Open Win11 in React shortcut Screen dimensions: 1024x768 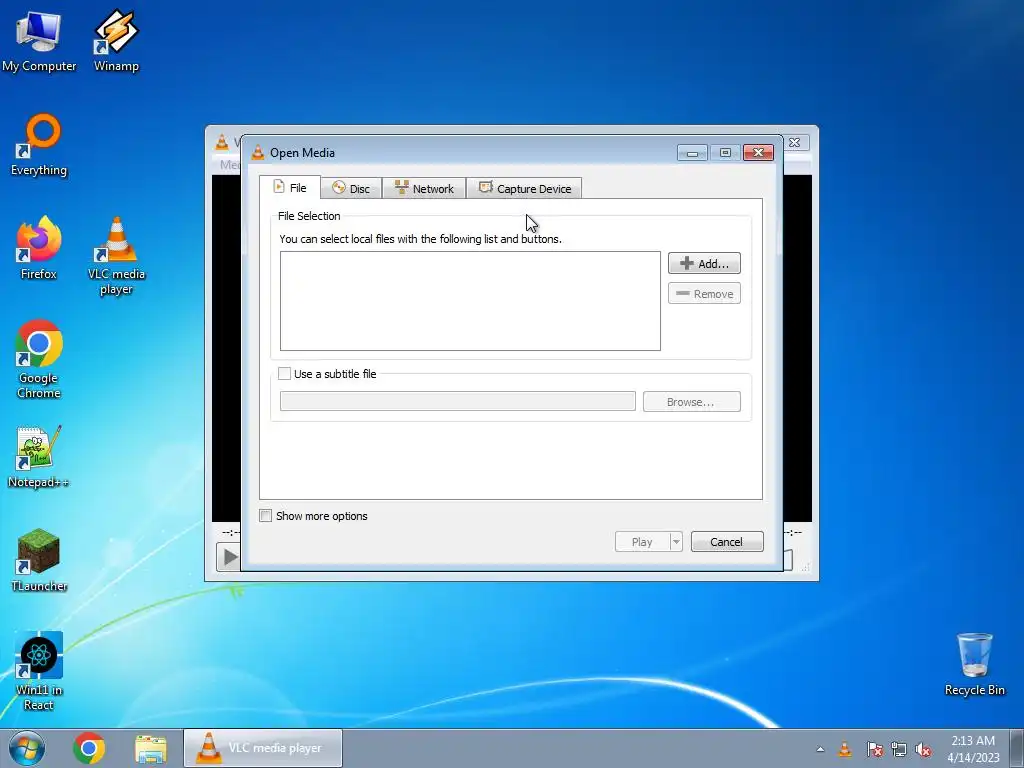pos(39,671)
